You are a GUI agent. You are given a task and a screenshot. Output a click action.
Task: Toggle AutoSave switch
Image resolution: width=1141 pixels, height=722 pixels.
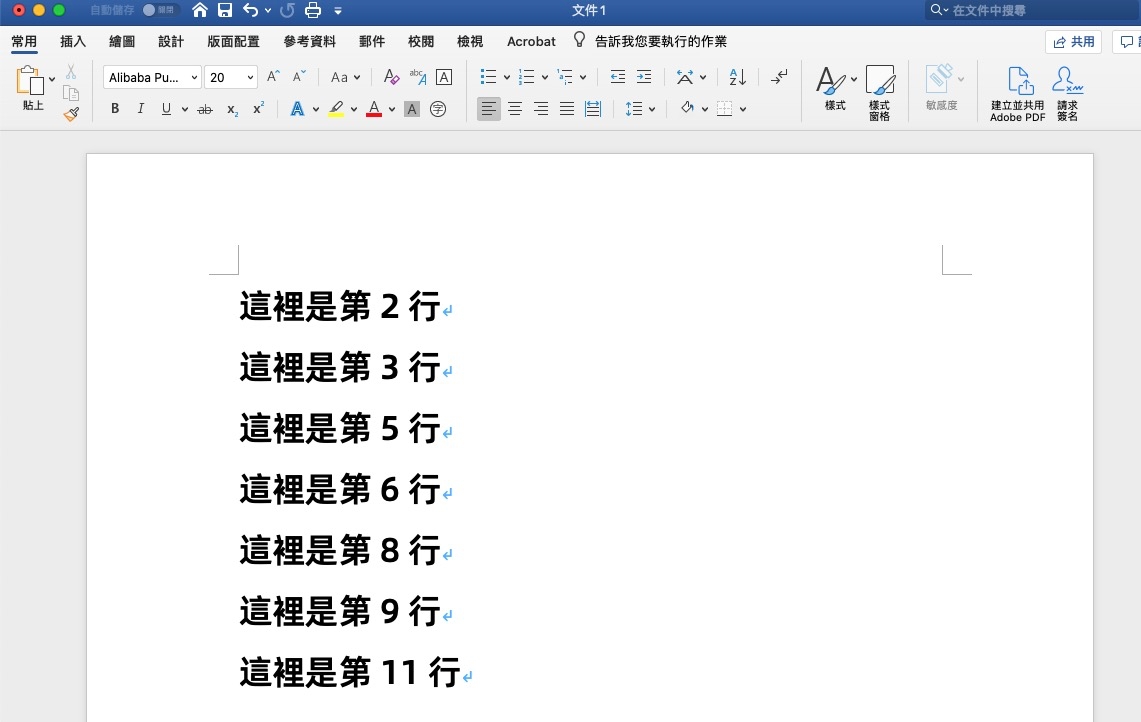pyautogui.click(x=159, y=10)
